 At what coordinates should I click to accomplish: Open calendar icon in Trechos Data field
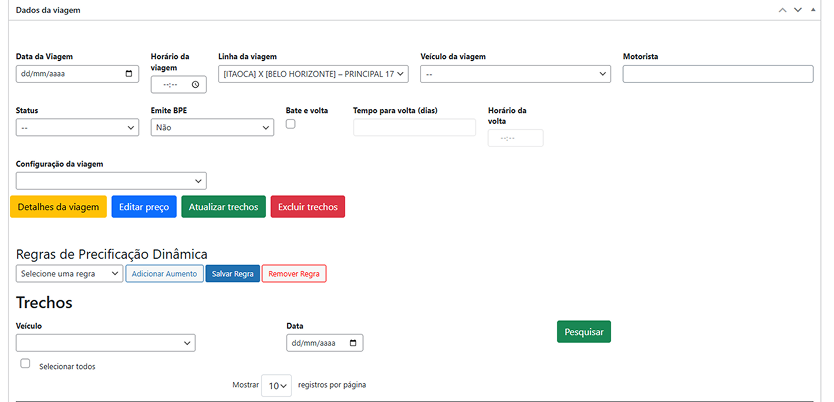(x=354, y=343)
